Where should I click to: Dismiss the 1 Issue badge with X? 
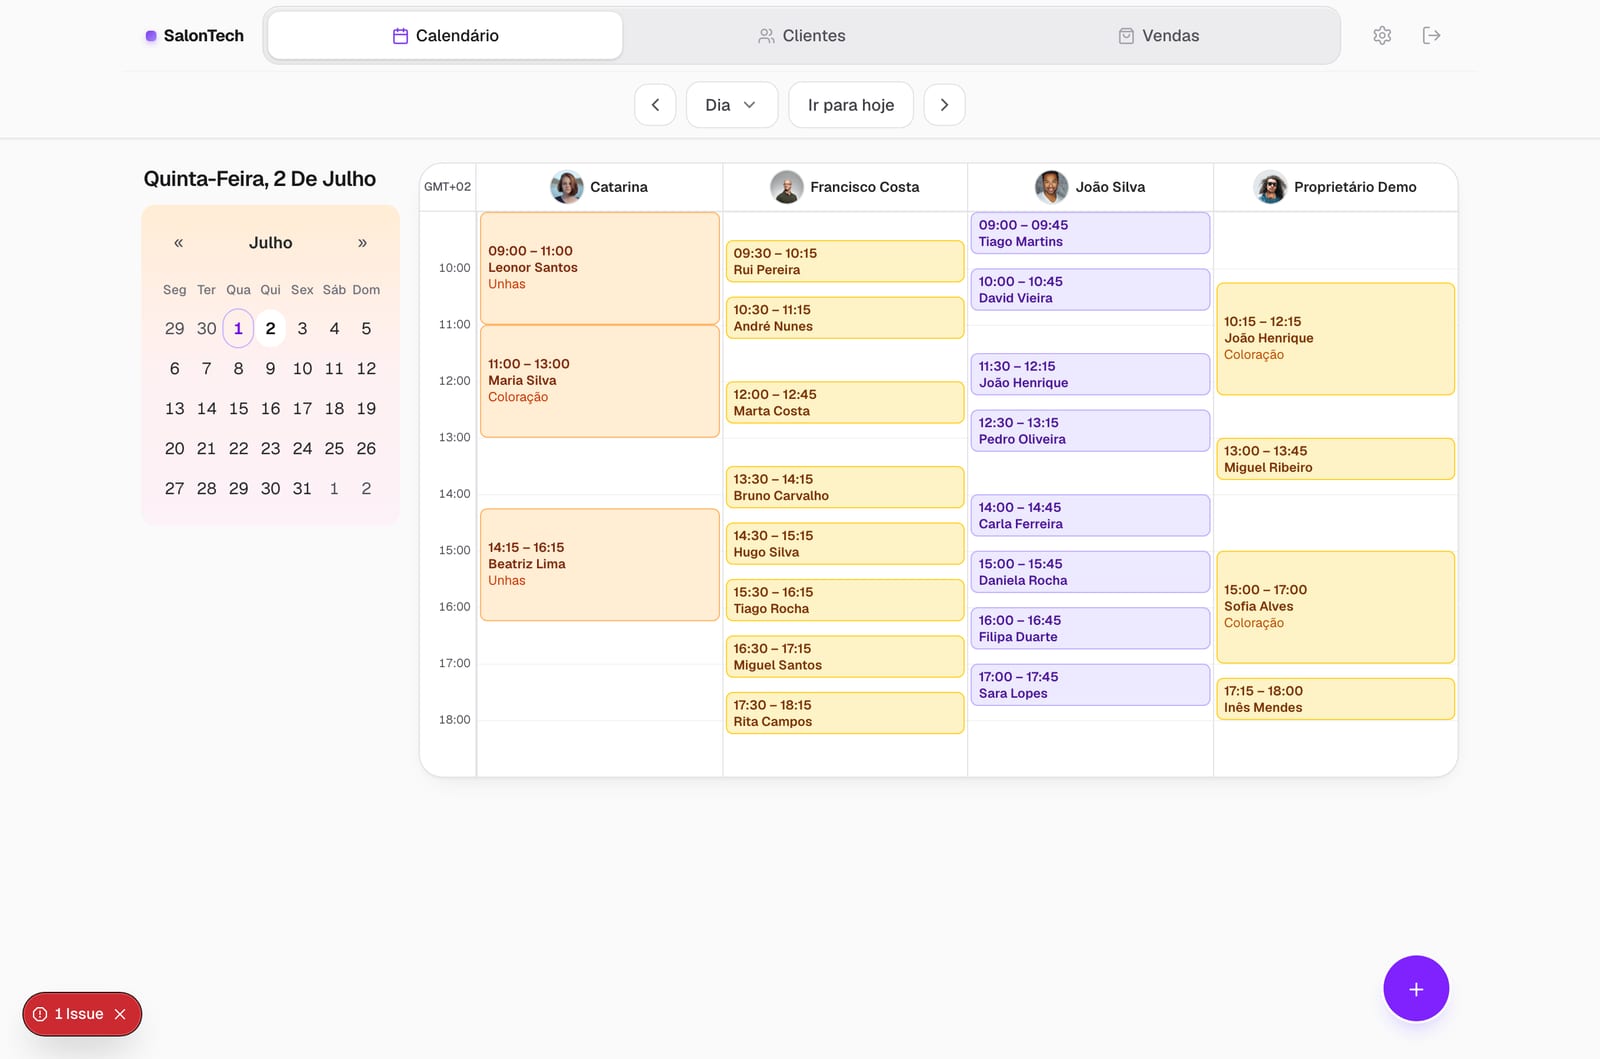pyautogui.click(x=120, y=1014)
